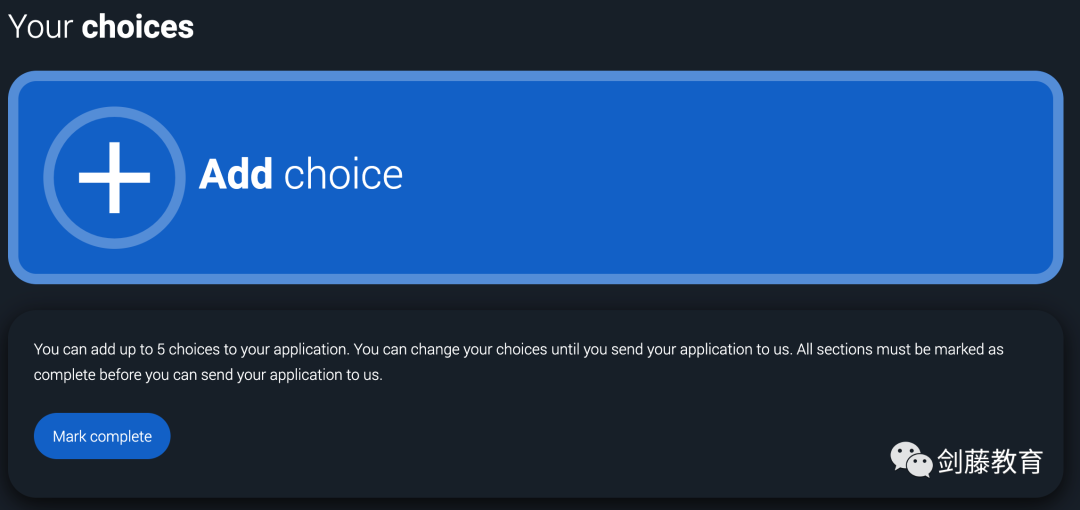Select the circular ring around the plus
This screenshot has width=1080, height=510.
click(x=114, y=177)
